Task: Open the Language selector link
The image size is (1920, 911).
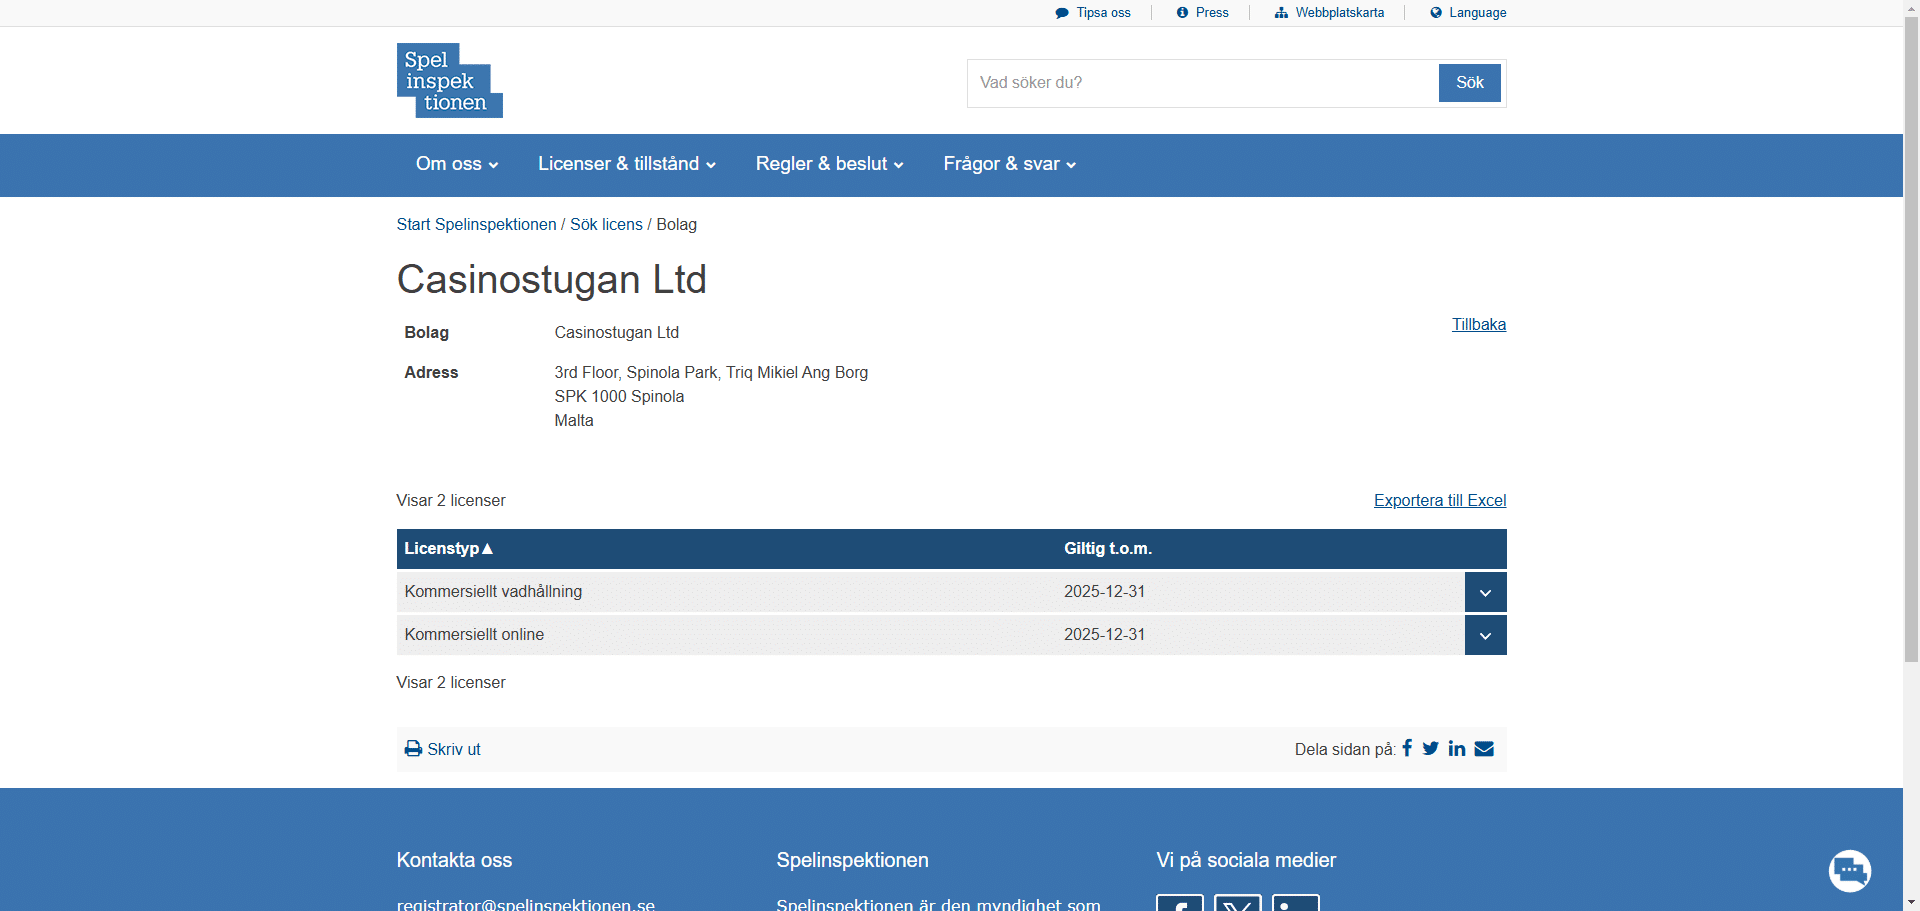Action: (x=1477, y=13)
